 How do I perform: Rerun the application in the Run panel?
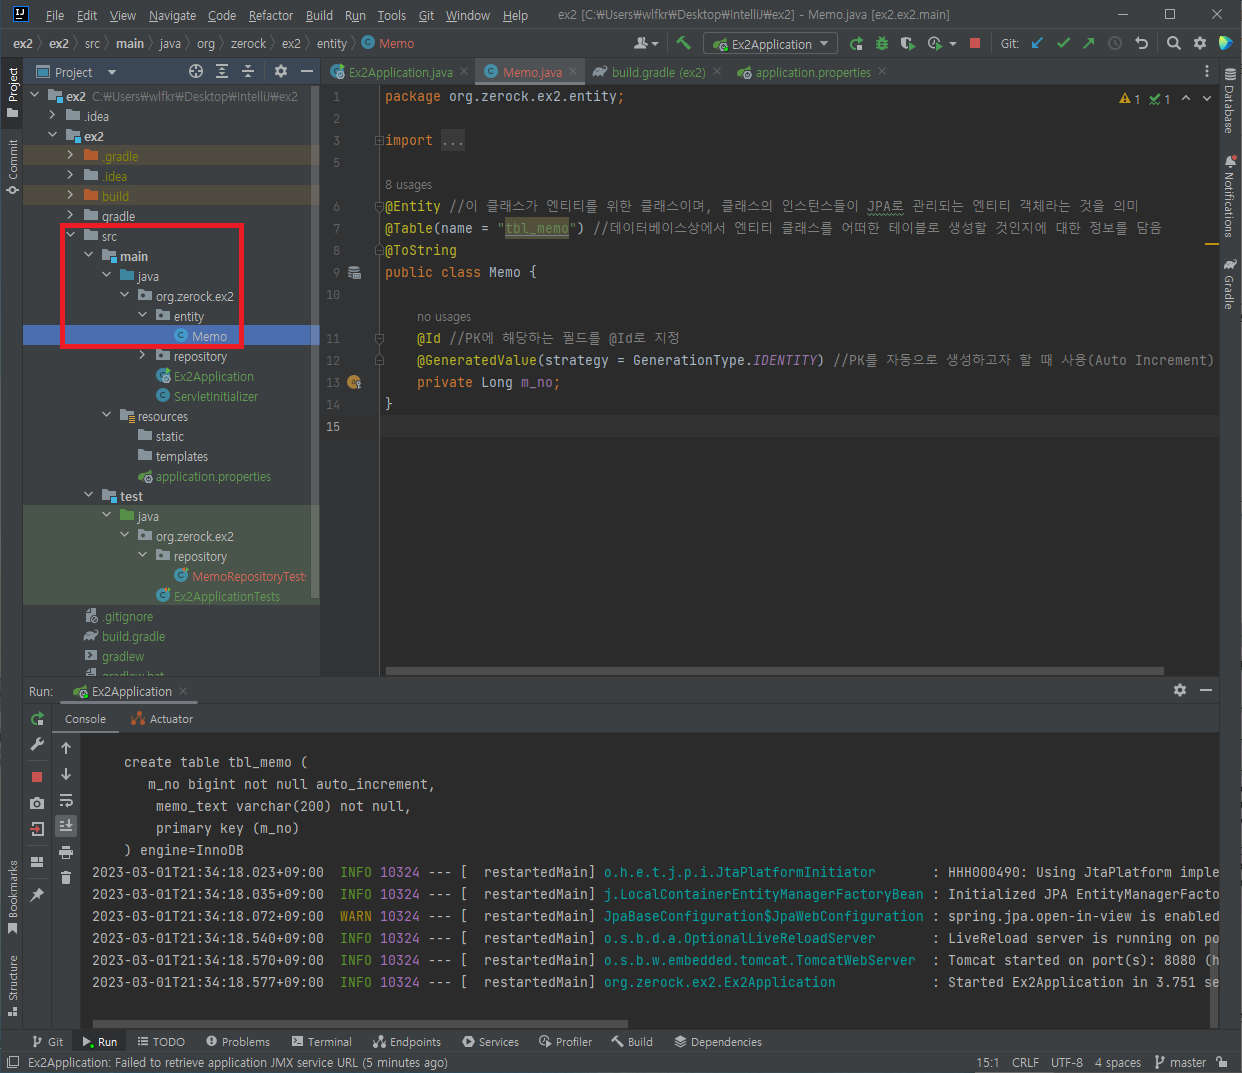[37, 719]
